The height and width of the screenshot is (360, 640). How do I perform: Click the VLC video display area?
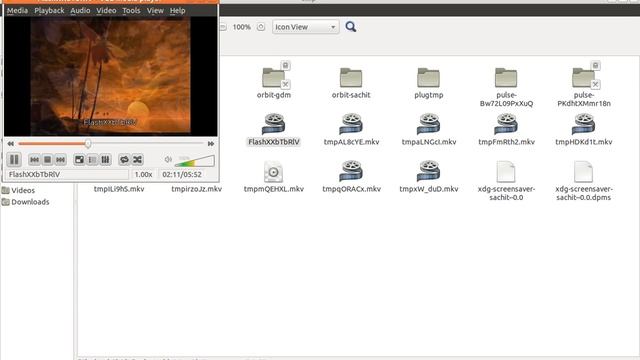pos(111,76)
